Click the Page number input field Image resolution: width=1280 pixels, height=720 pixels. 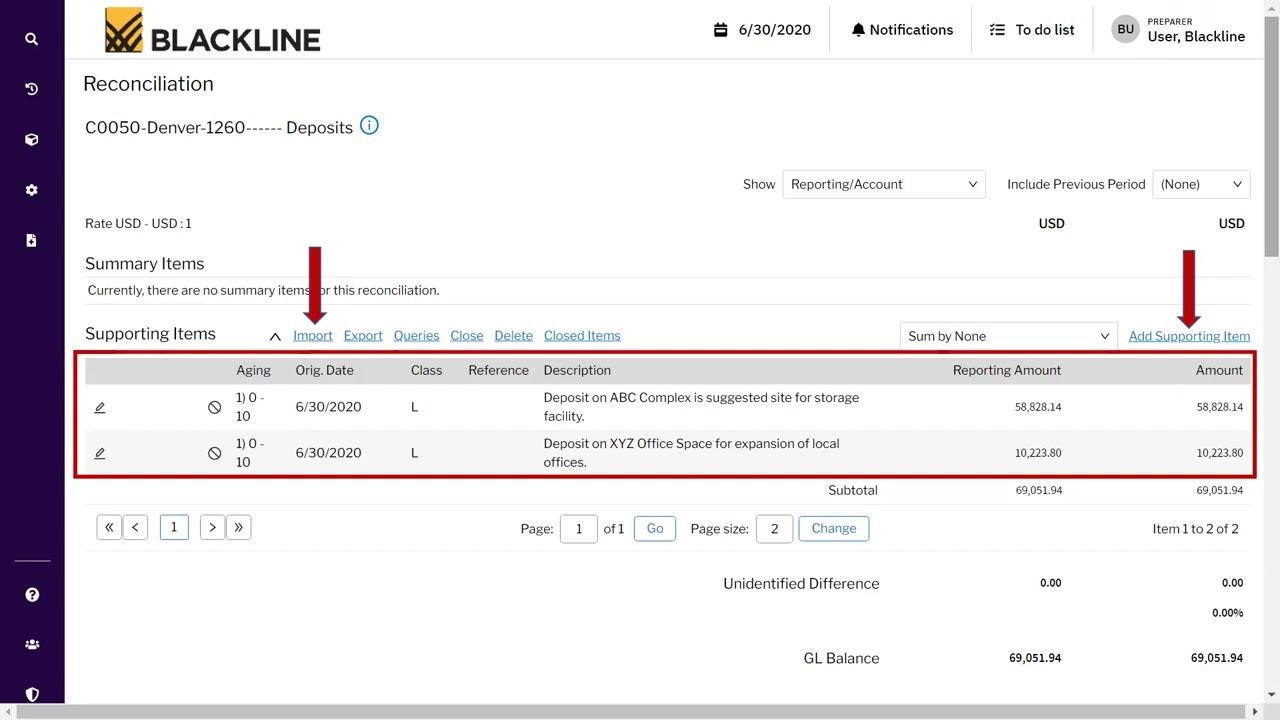pos(579,529)
